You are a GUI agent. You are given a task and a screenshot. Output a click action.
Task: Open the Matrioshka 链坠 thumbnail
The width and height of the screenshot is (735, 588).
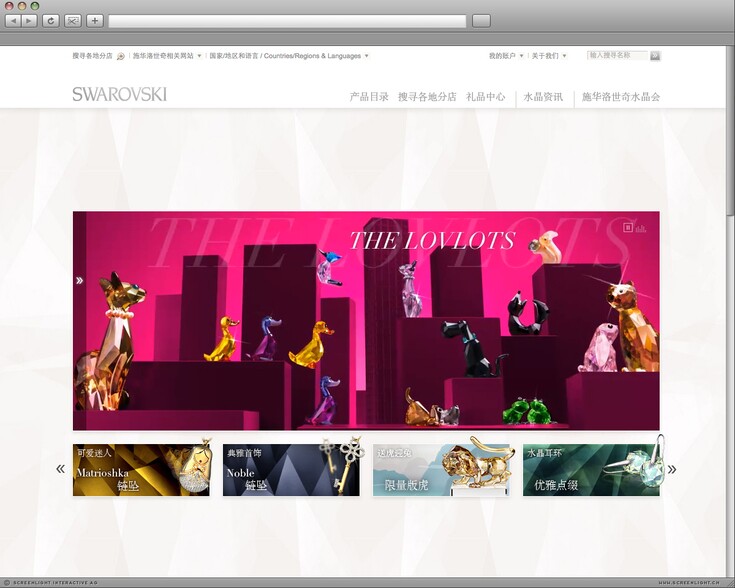[x=142, y=470]
